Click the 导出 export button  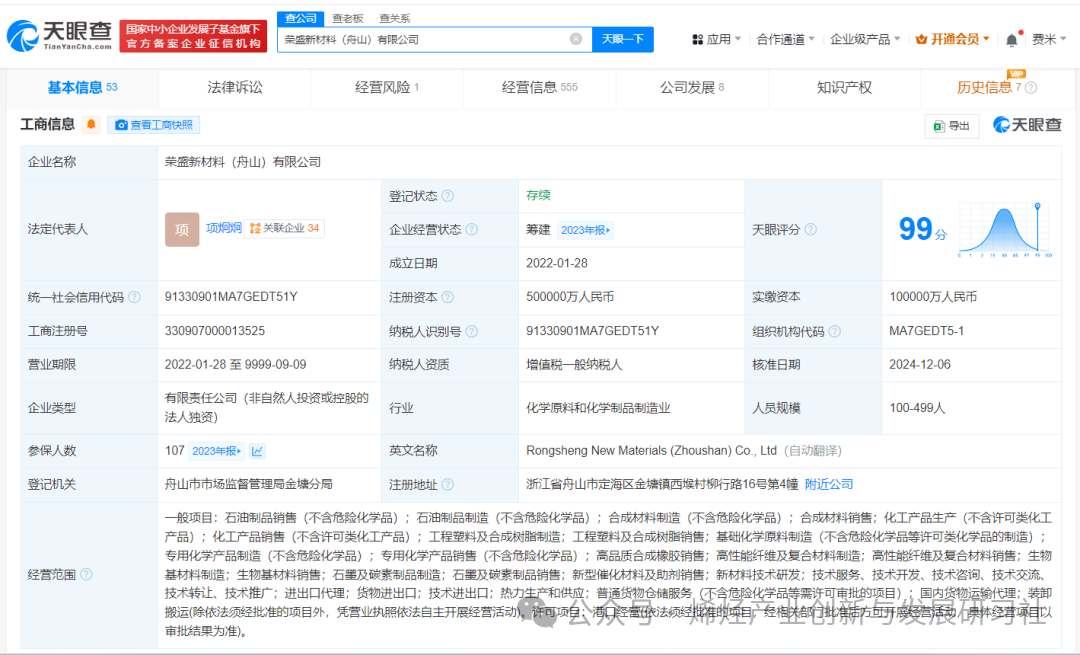coord(952,125)
